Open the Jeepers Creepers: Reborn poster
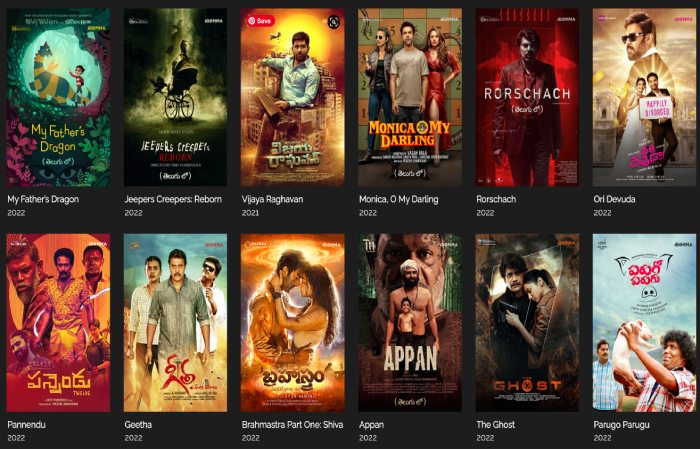The width and height of the screenshot is (700, 450). (x=175, y=97)
